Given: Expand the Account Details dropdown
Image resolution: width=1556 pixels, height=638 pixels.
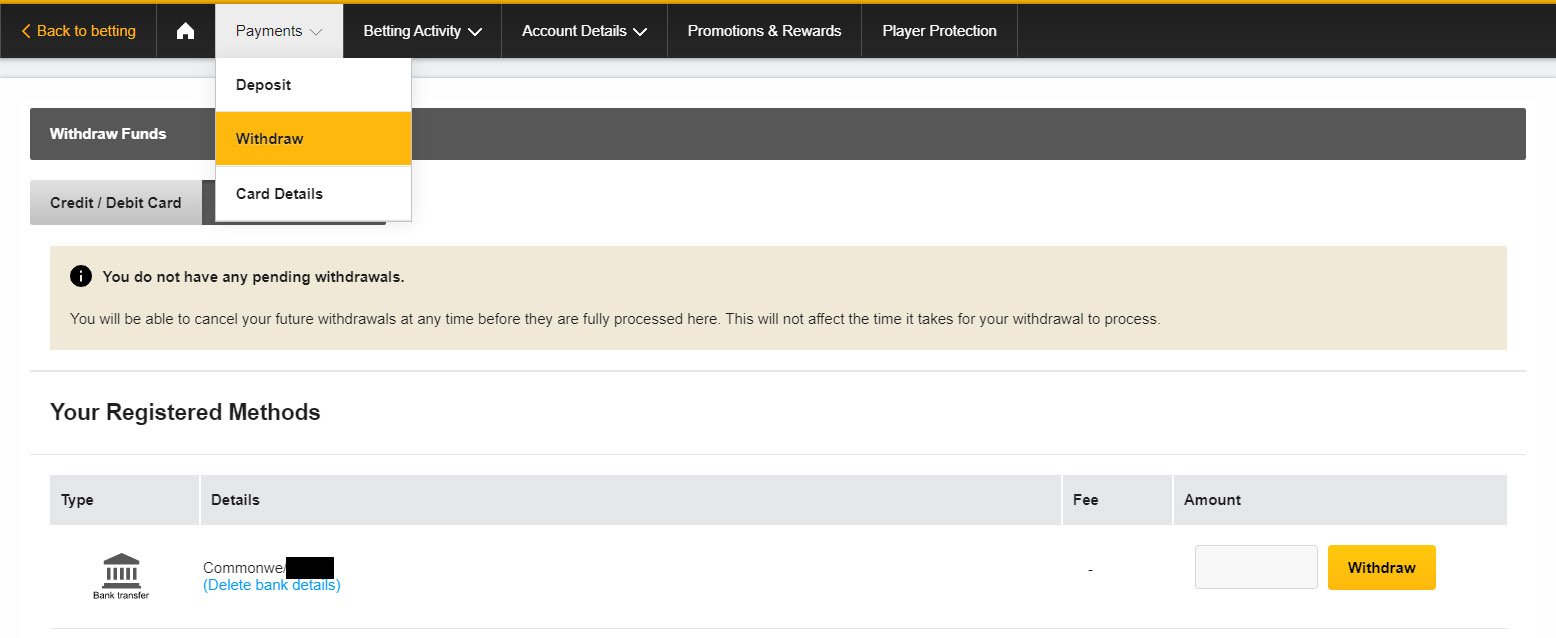Looking at the screenshot, I should pos(583,31).
